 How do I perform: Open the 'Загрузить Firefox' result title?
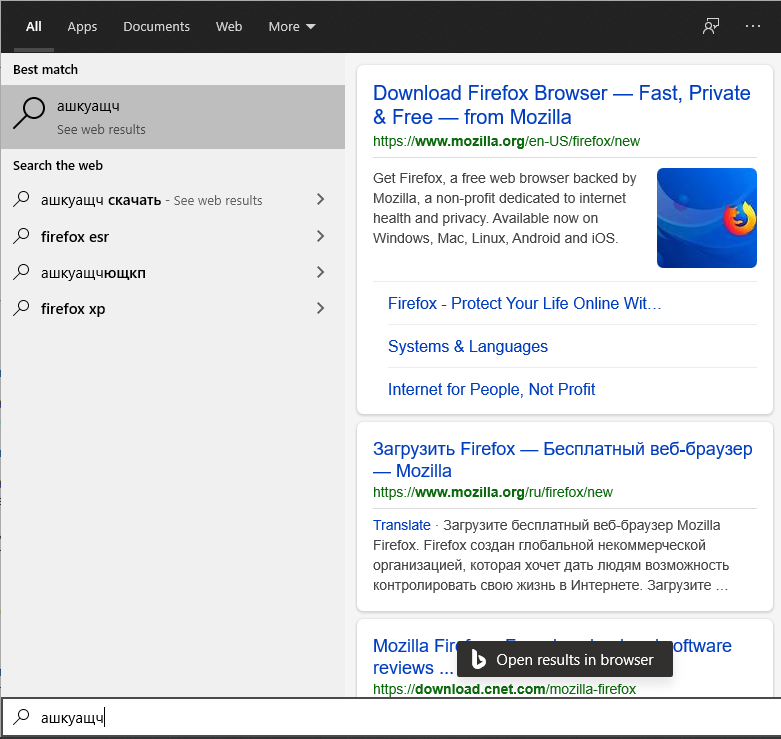click(562, 459)
